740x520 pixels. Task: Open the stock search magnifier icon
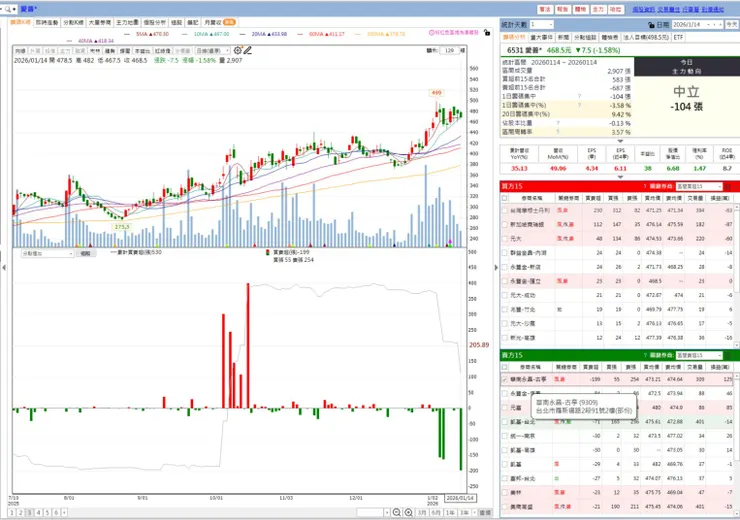click(x=8, y=9)
